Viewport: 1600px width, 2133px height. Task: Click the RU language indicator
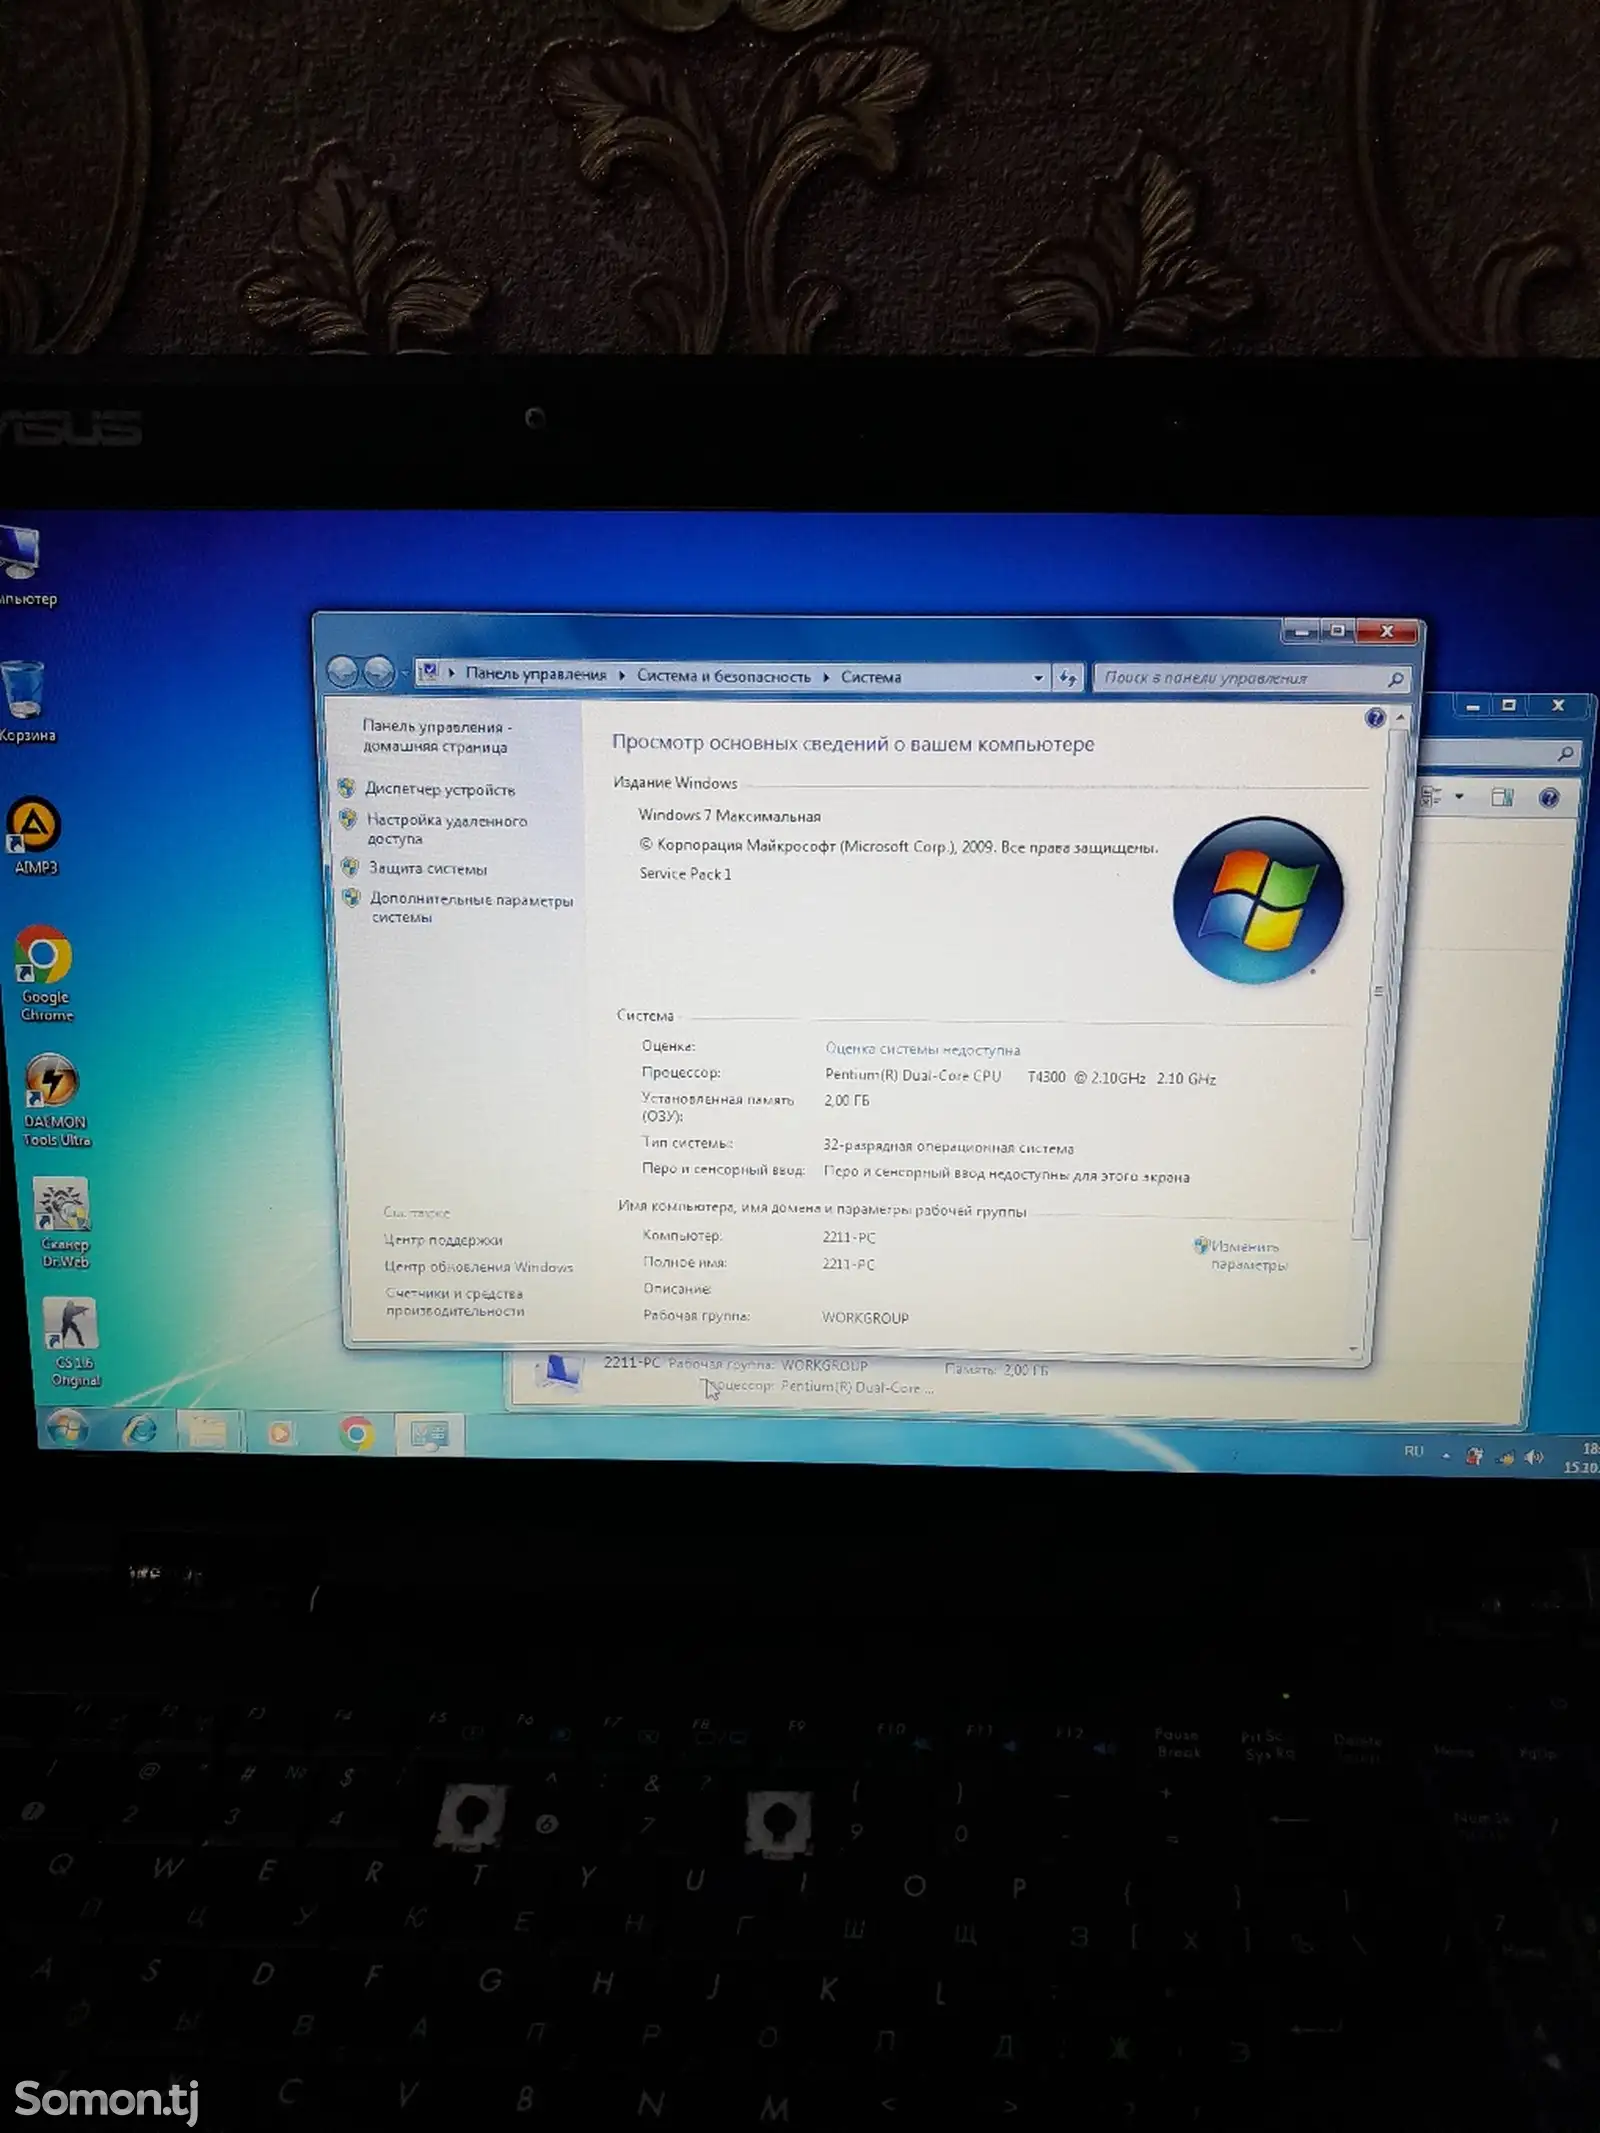coord(1413,1451)
